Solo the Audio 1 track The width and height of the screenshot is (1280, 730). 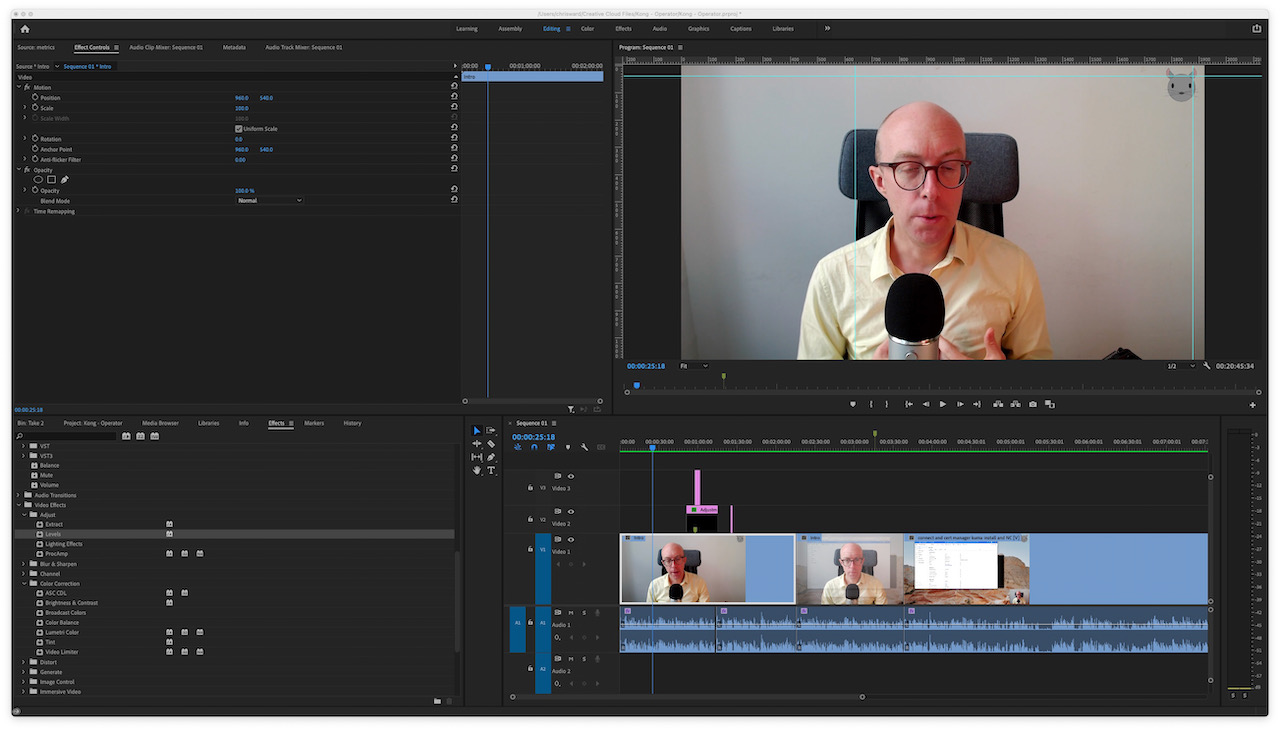tap(584, 613)
